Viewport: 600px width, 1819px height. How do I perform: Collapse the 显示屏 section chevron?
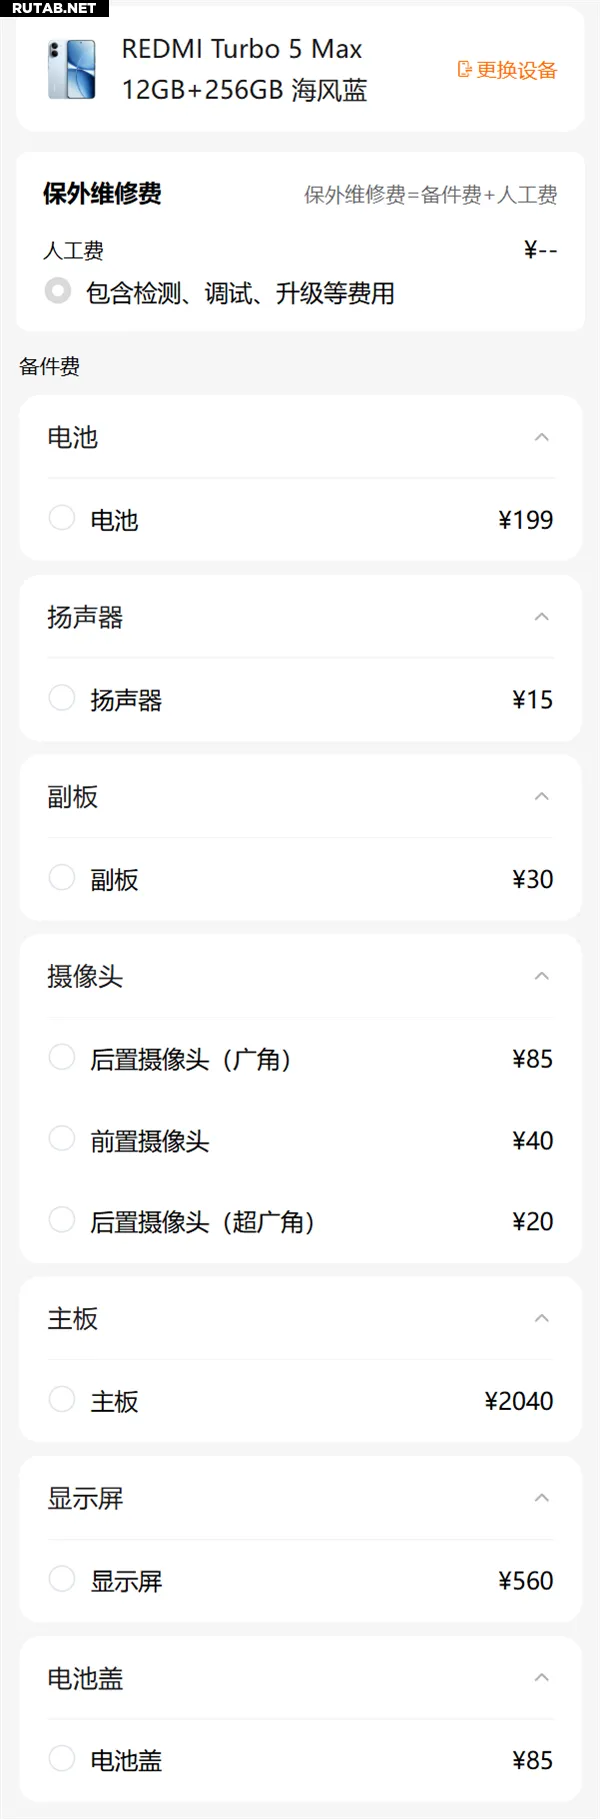pyautogui.click(x=542, y=1498)
